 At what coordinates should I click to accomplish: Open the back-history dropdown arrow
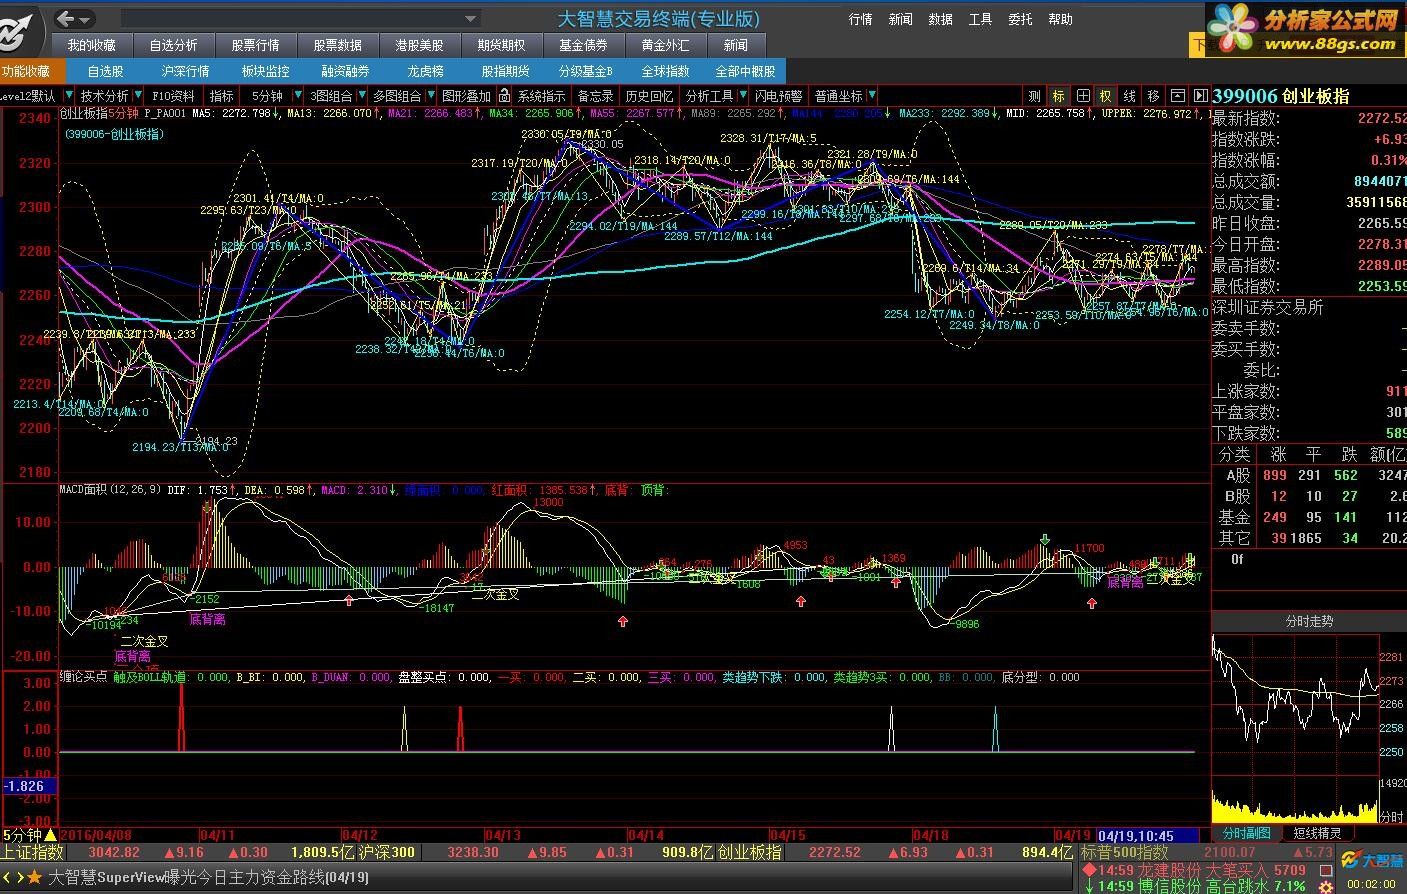85,20
